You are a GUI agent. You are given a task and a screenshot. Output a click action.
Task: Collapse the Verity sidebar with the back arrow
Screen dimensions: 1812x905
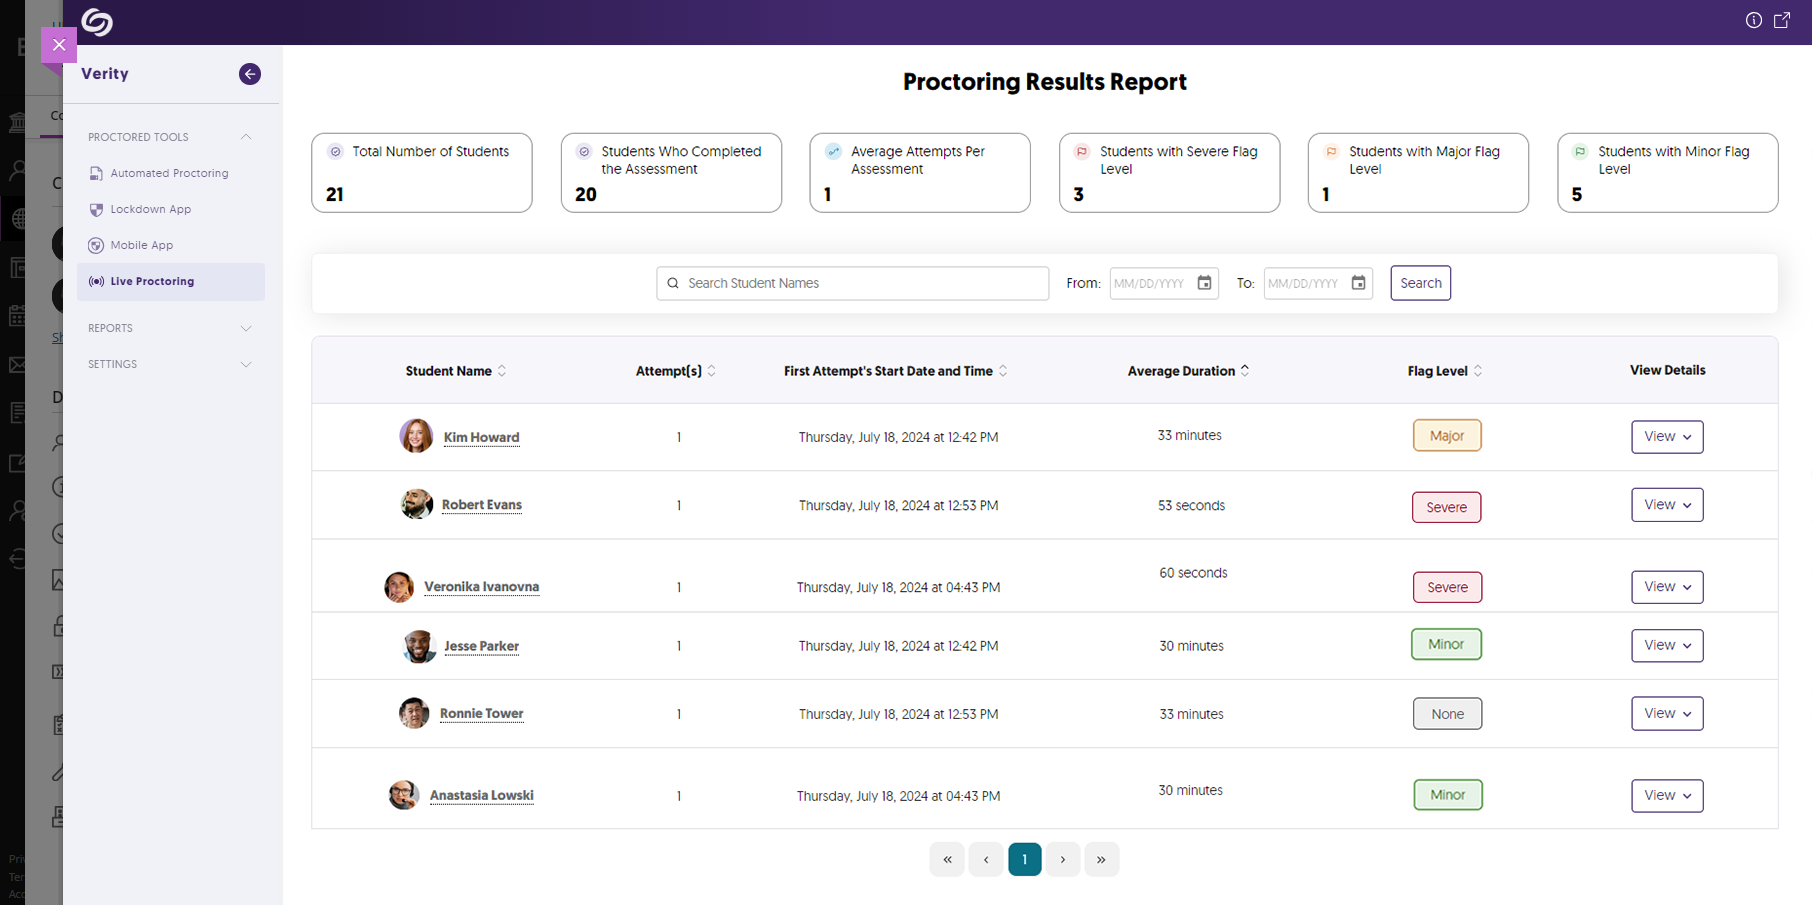[249, 74]
